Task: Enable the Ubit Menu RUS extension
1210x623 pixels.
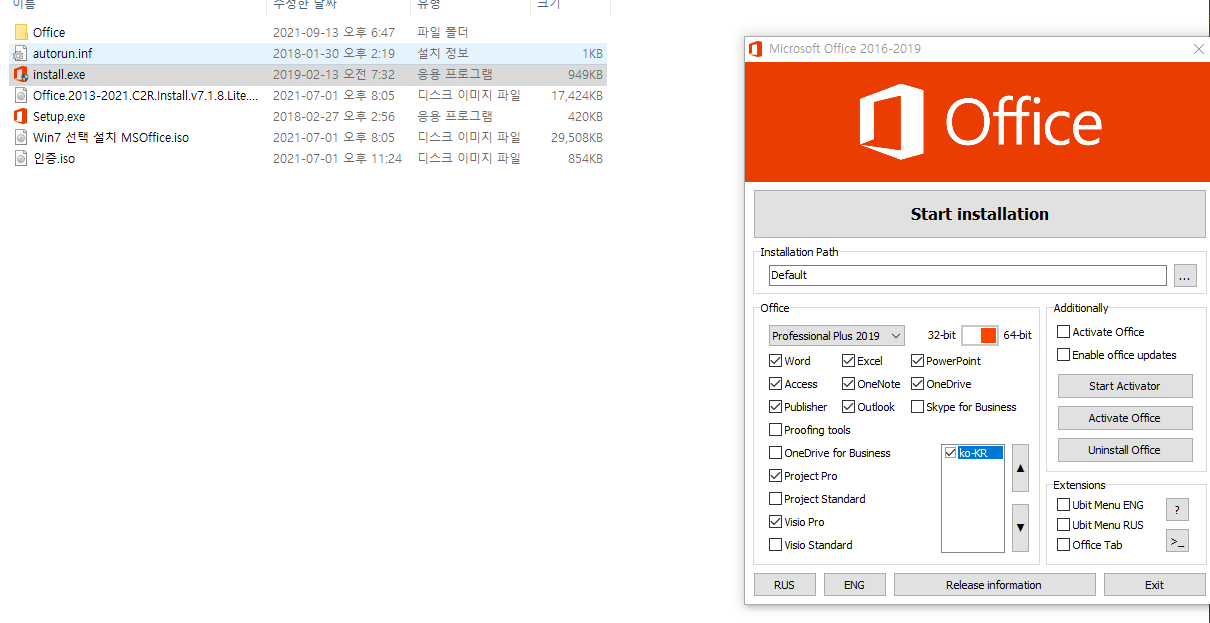Action: click(1064, 525)
